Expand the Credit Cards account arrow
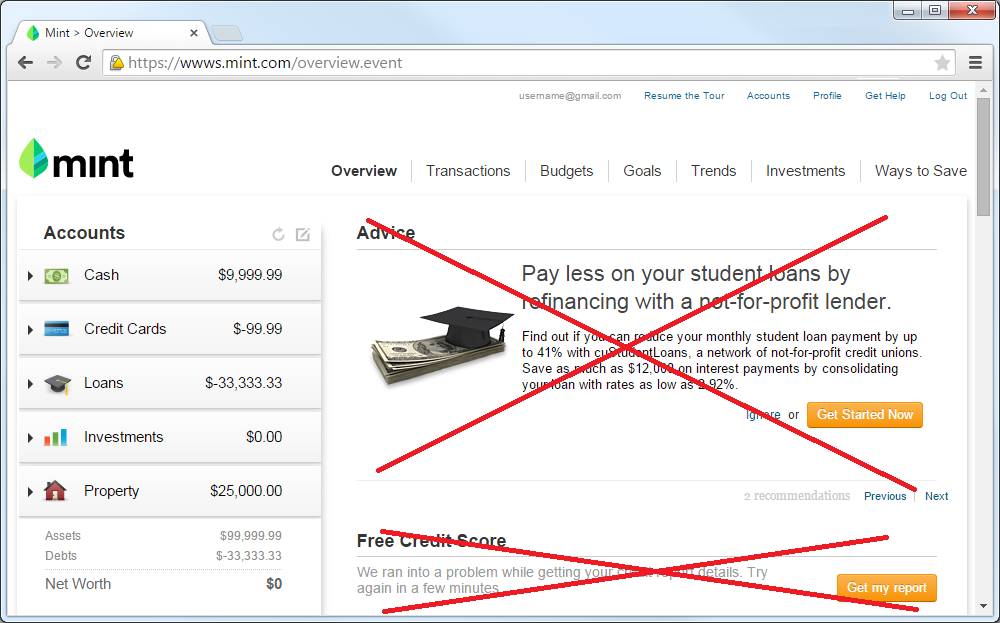This screenshot has width=1000, height=623. coord(30,330)
